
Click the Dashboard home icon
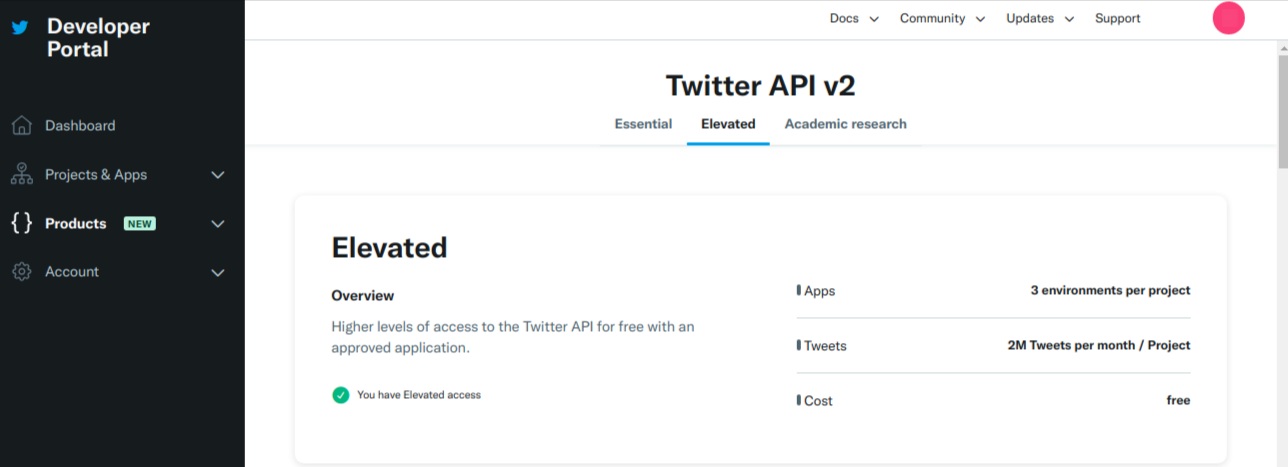click(x=21, y=126)
